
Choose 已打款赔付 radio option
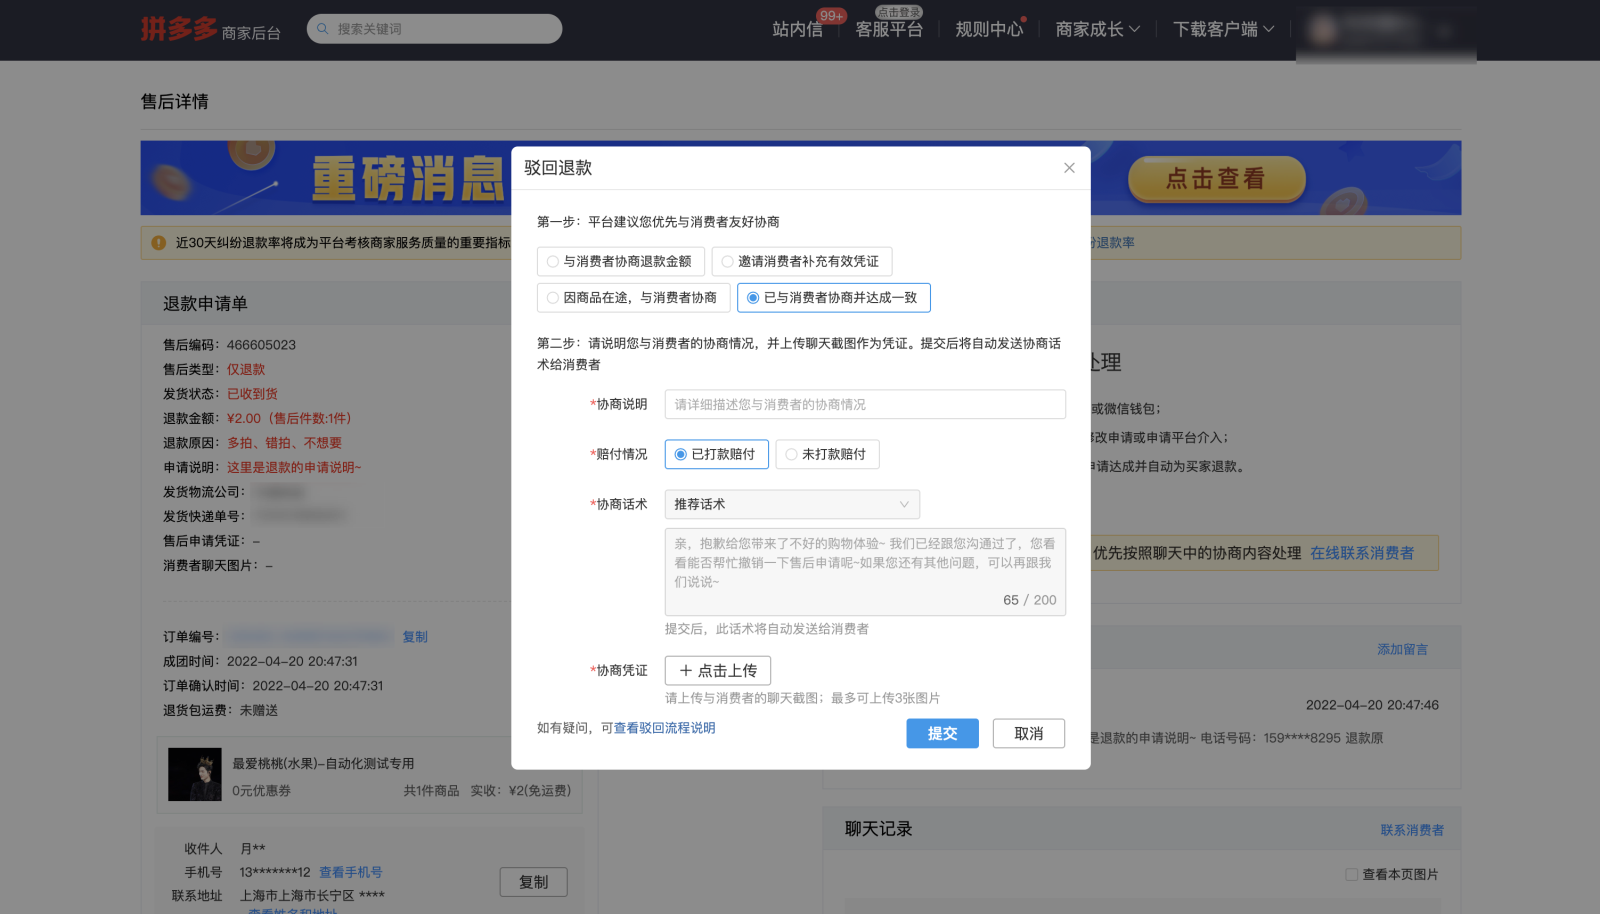point(716,454)
